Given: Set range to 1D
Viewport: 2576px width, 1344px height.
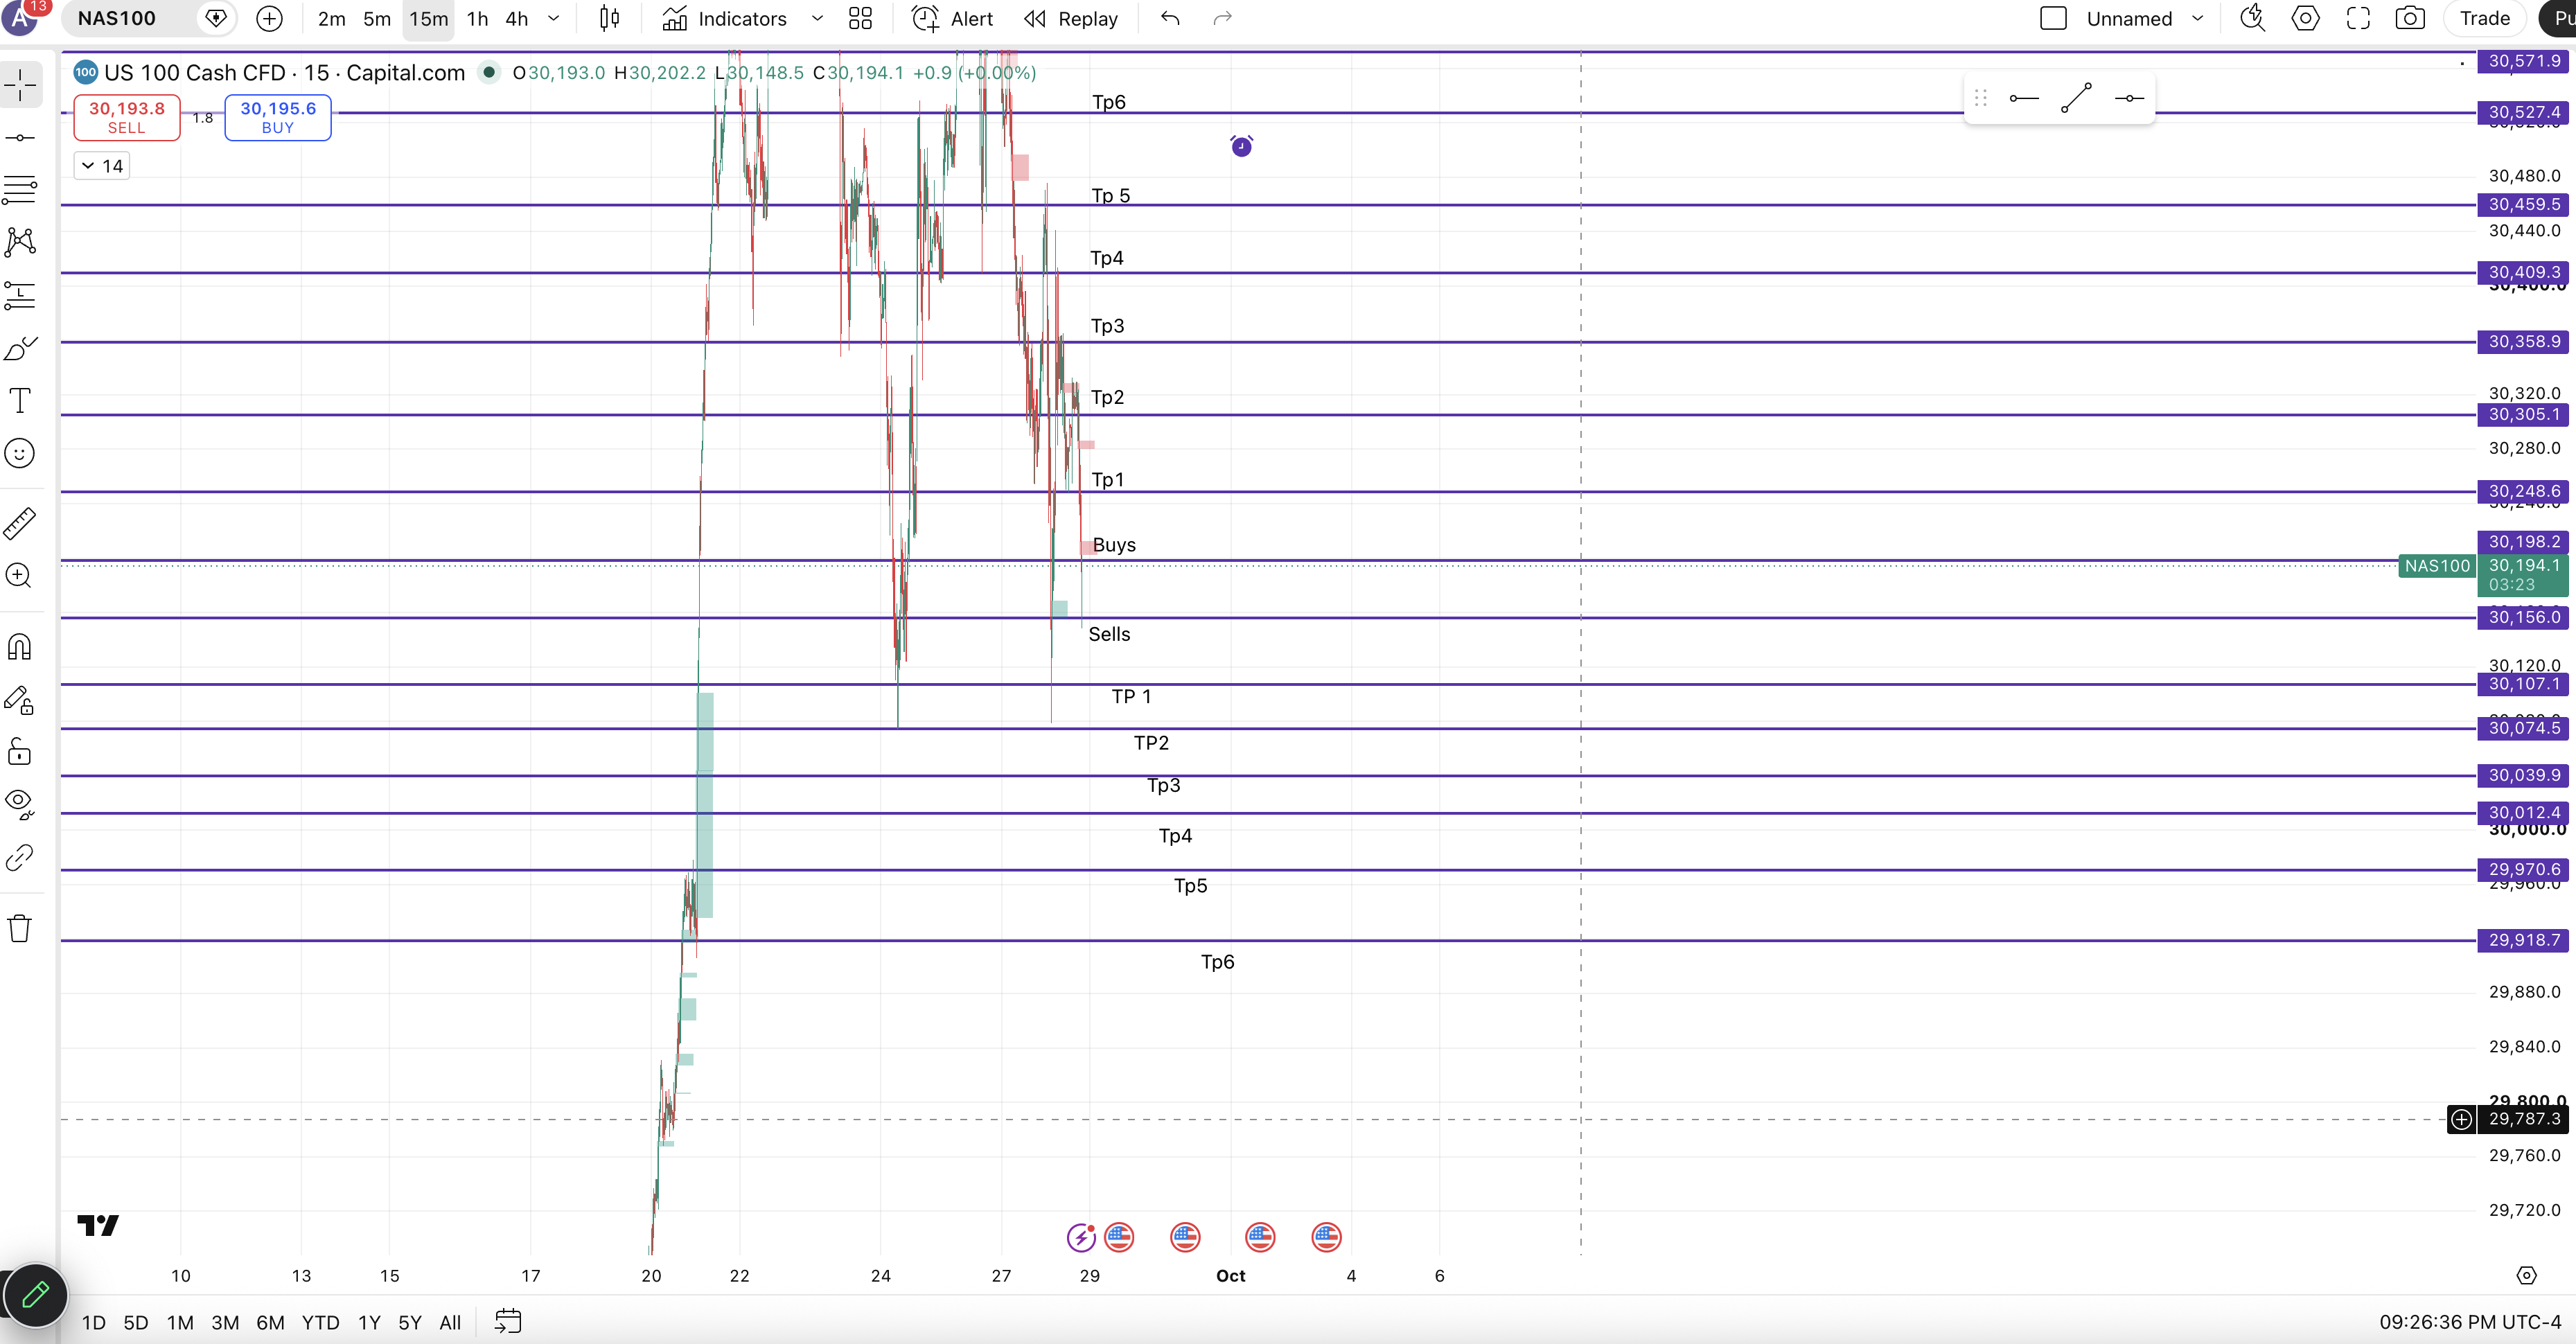Looking at the screenshot, I should (94, 1322).
